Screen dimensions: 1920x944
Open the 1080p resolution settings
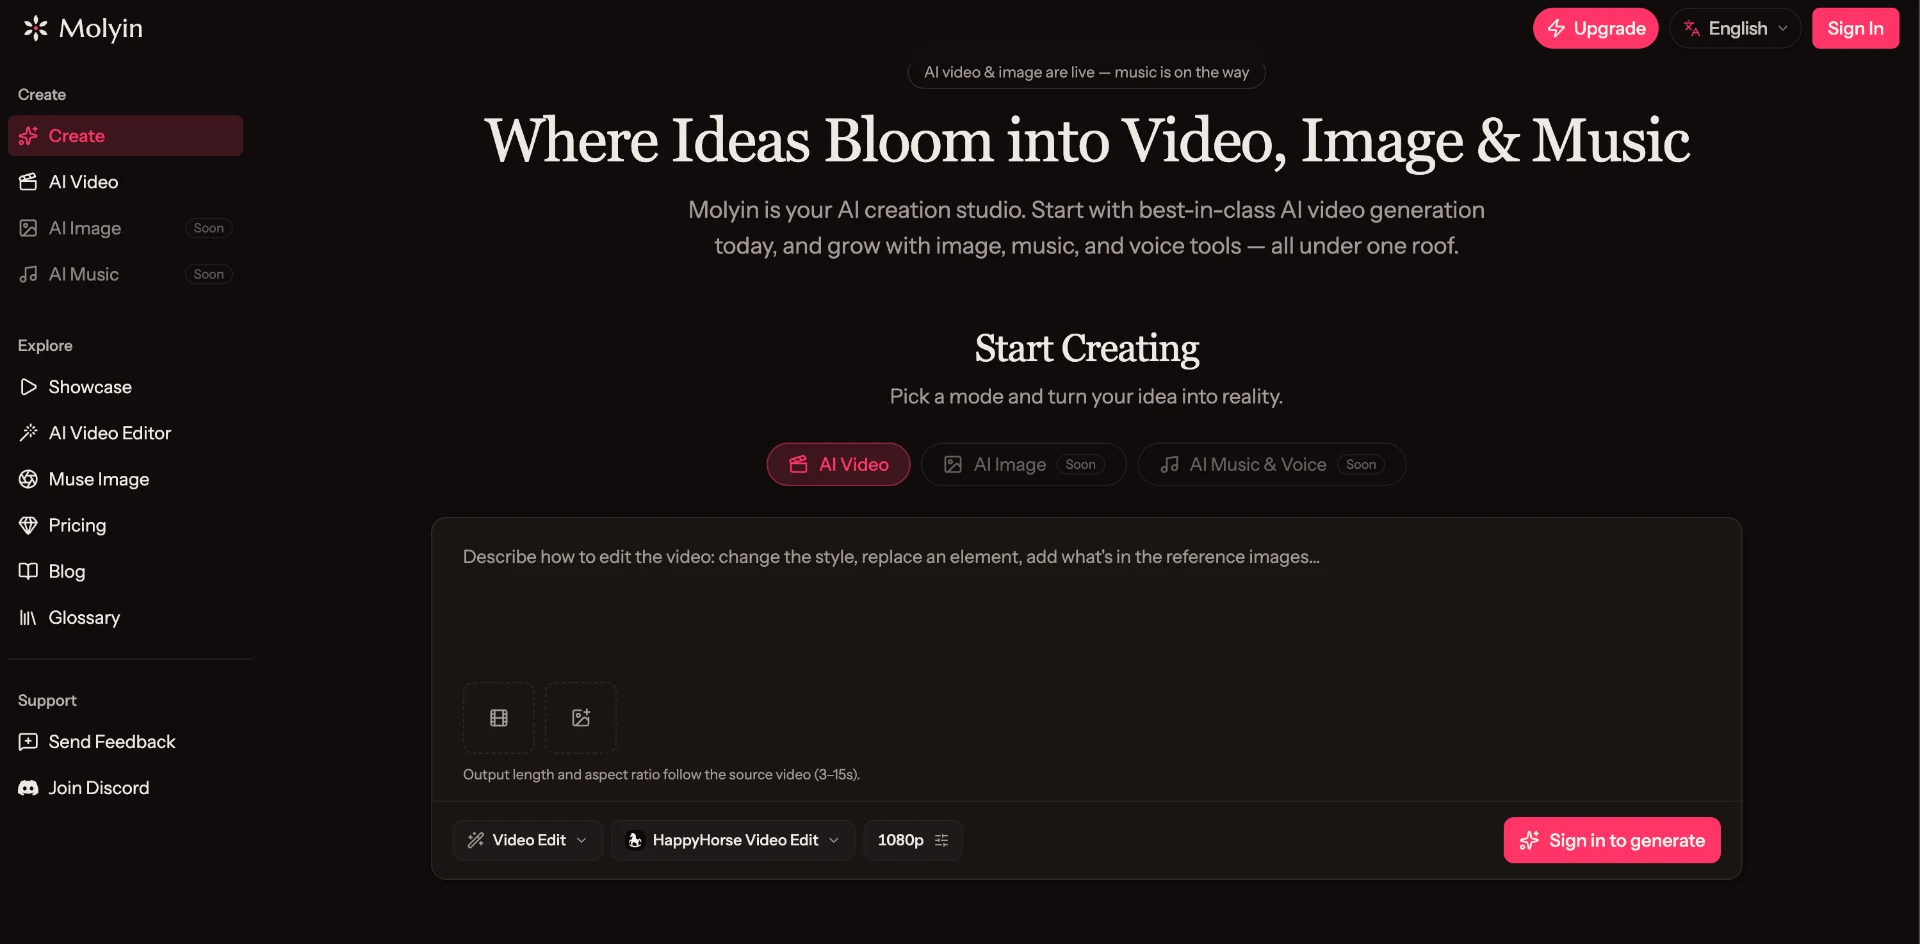(913, 840)
